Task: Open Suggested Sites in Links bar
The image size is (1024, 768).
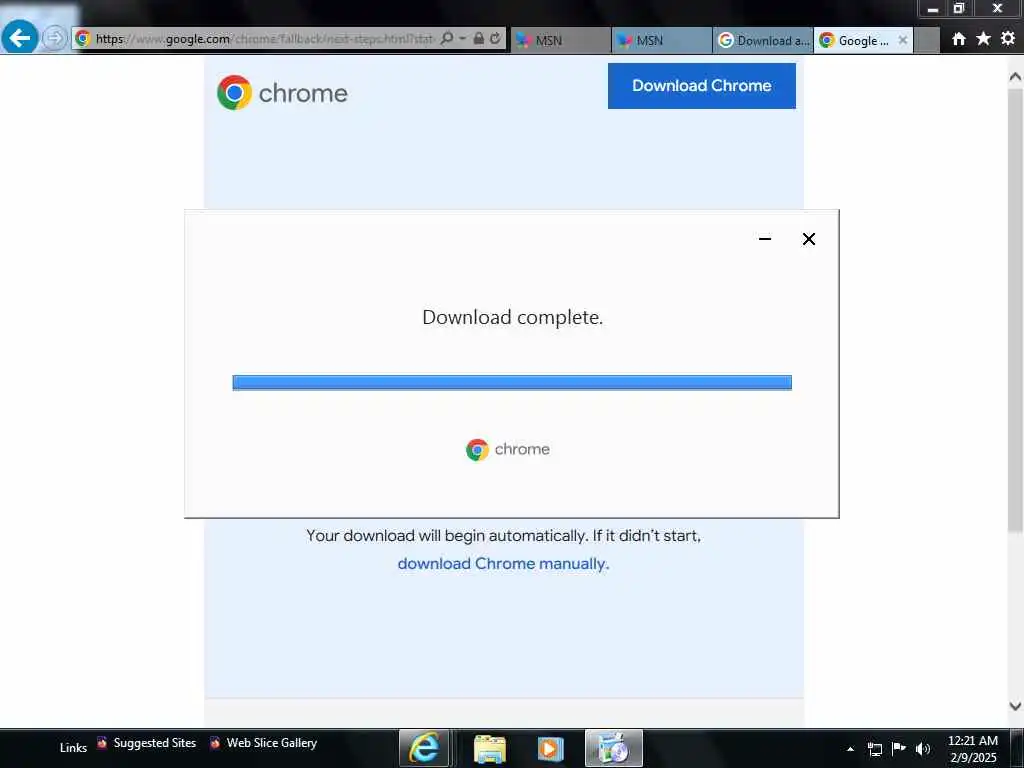Action: coord(147,743)
